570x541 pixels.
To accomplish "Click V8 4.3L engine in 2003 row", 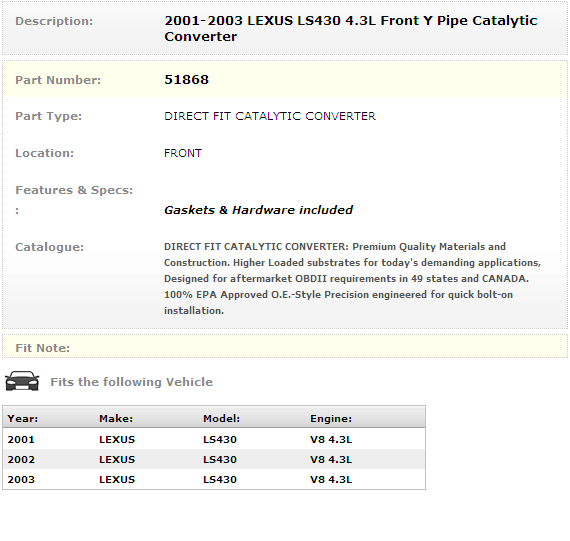I will tap(331, 480).
